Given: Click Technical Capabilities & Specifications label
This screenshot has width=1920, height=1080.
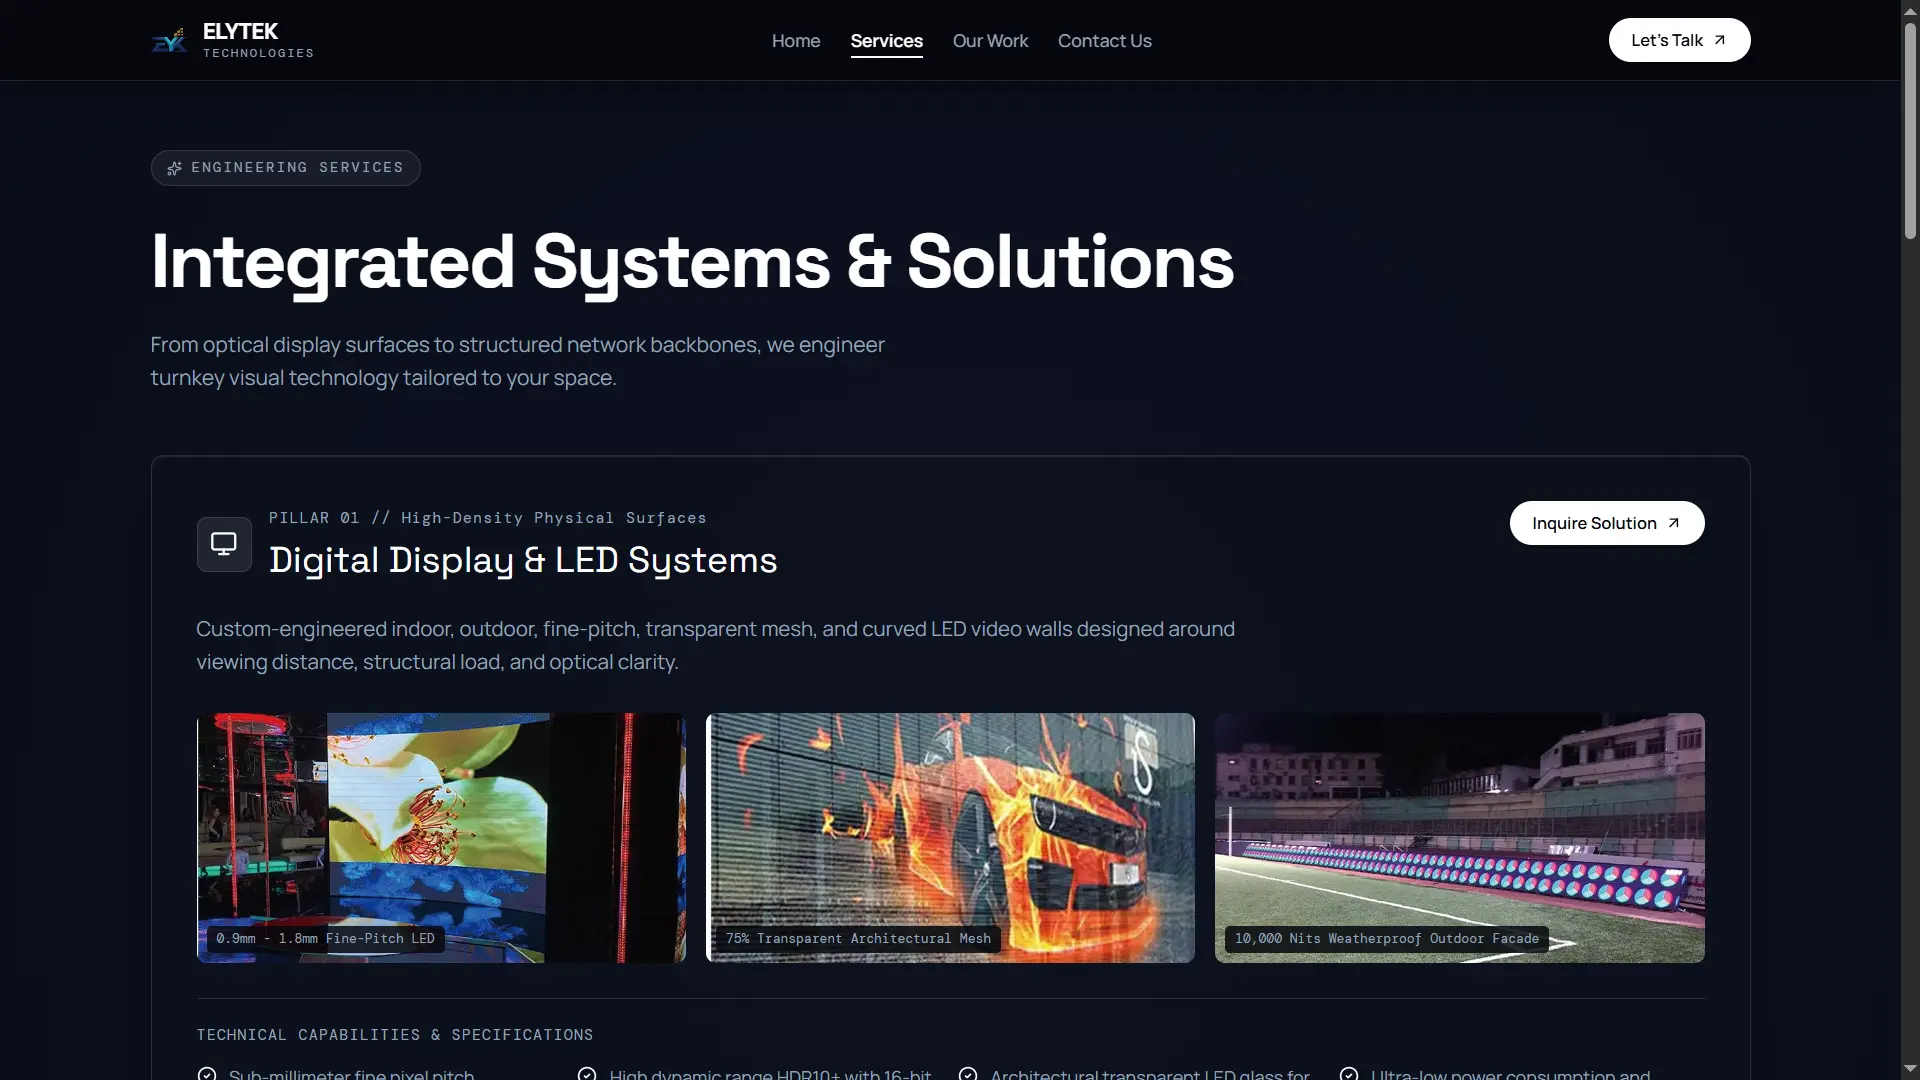Looking at the screenshot, I should 395,1035.
